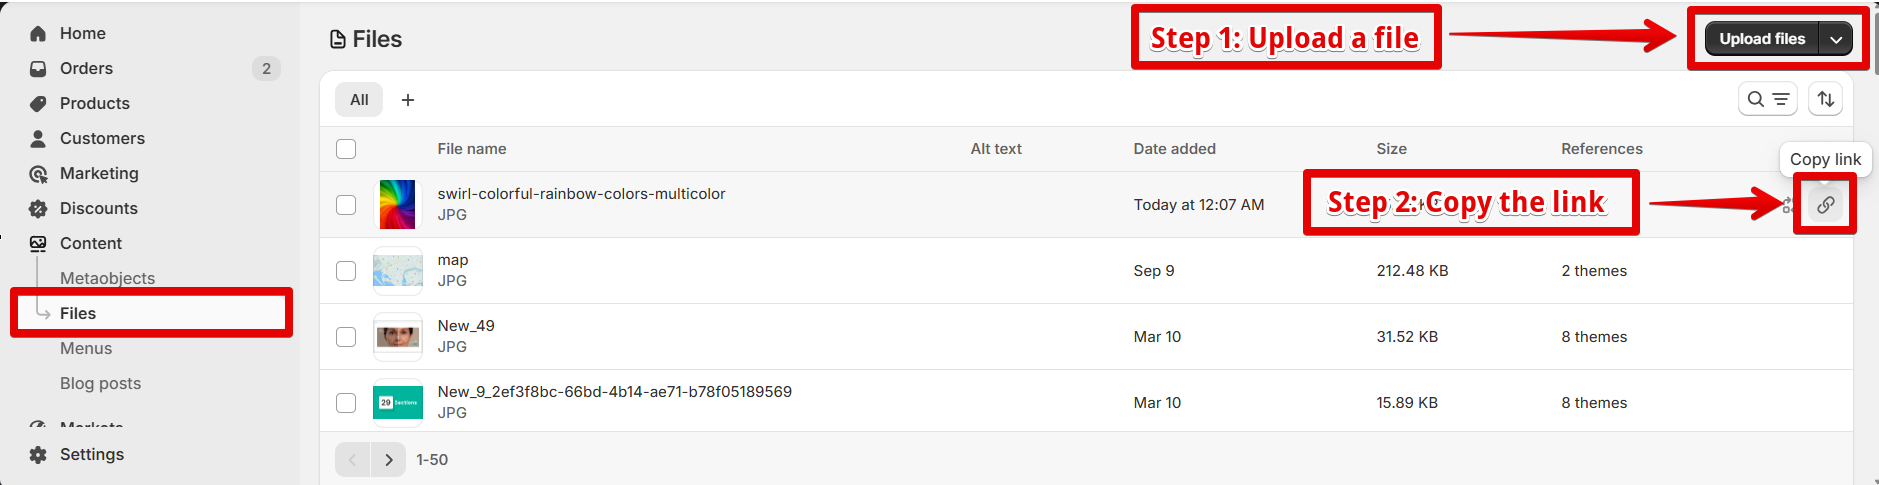
Task: Add a new view with plus
Action: [408, 100]
